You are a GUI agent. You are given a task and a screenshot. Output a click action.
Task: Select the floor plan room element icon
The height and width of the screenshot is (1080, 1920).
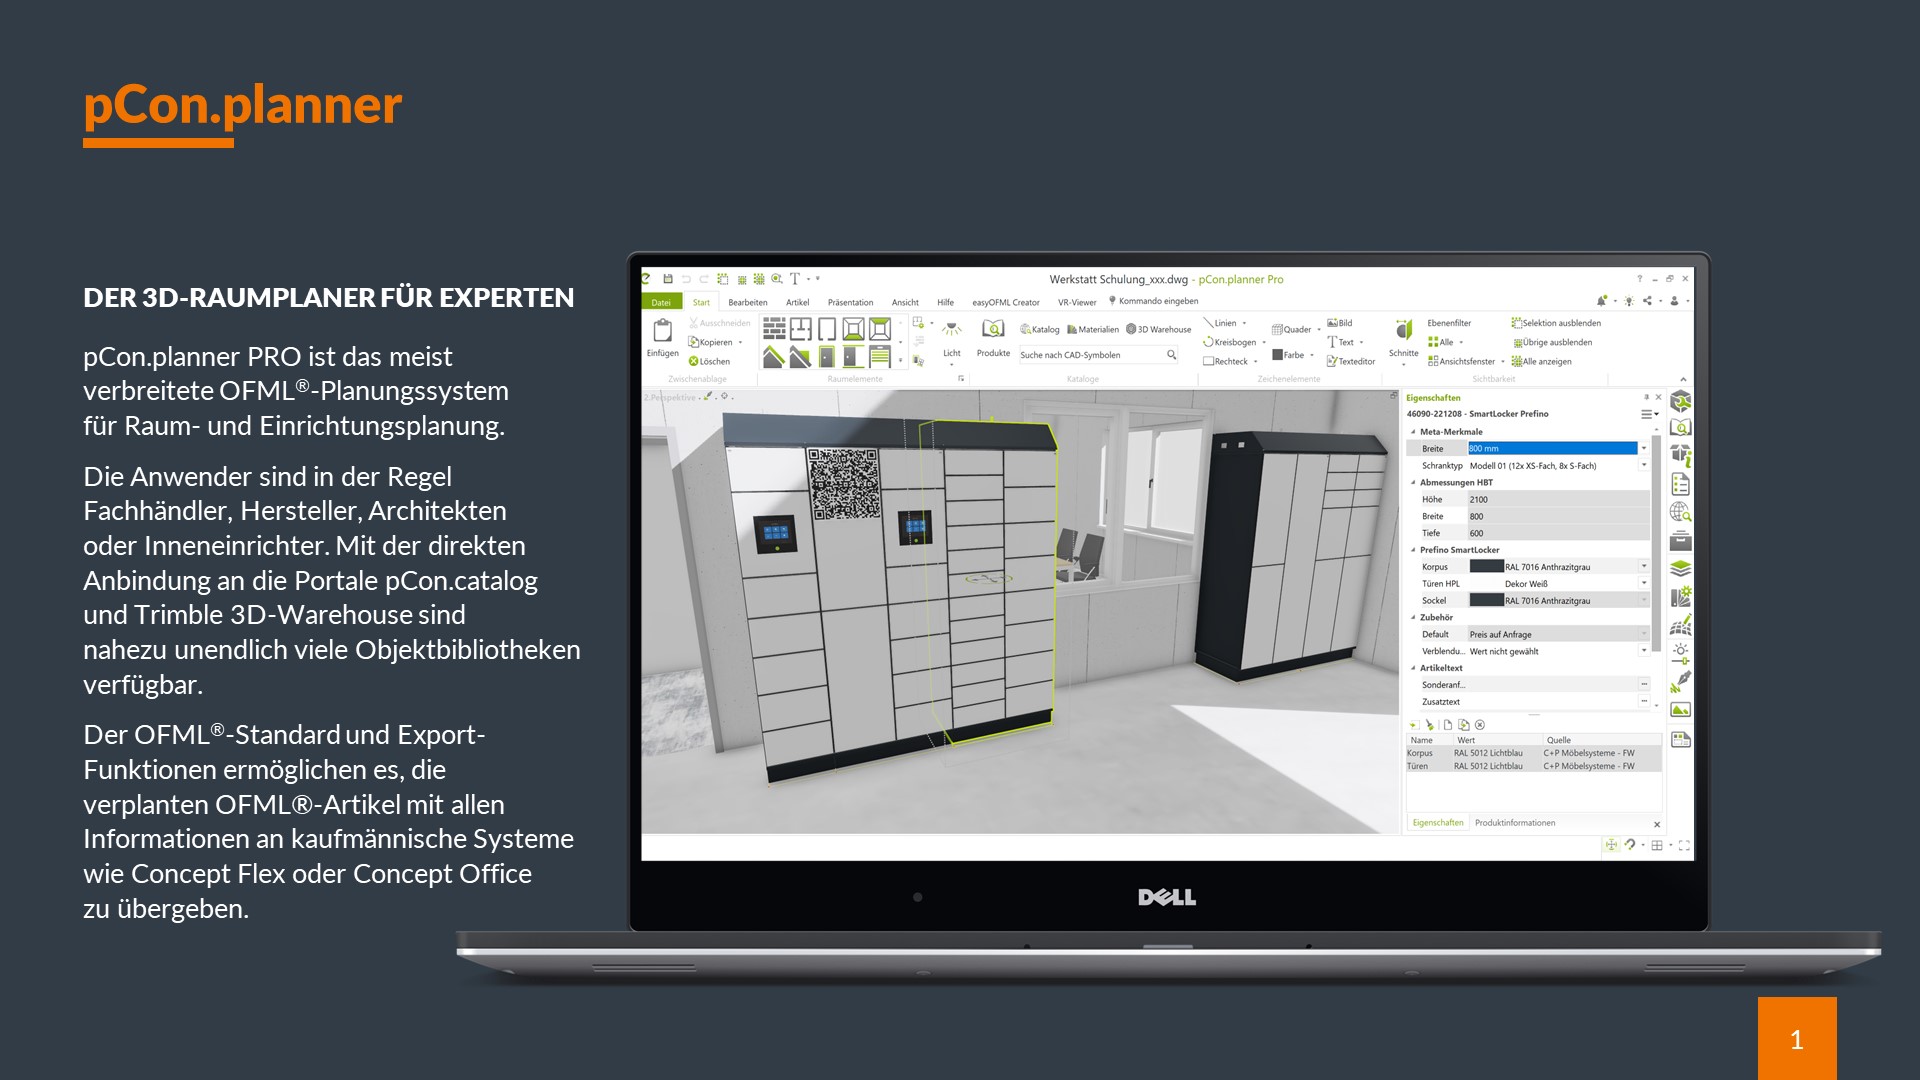click(801, 329)
